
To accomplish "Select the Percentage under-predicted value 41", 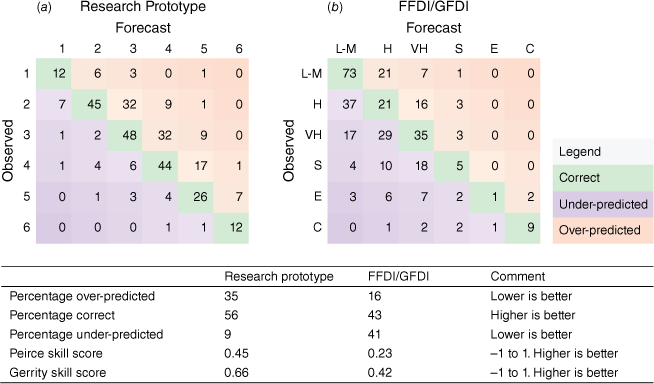I will point(374,334).
